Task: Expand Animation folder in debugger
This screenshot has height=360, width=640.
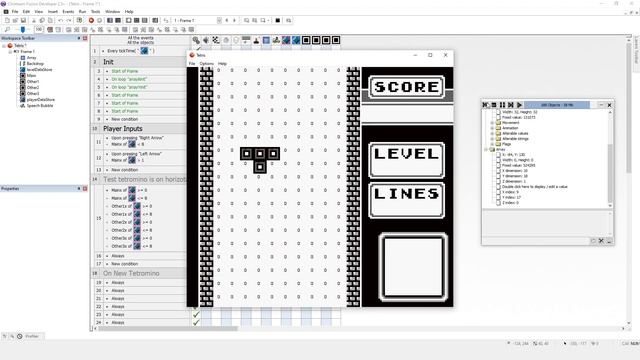Action: (x=492, y=128)
